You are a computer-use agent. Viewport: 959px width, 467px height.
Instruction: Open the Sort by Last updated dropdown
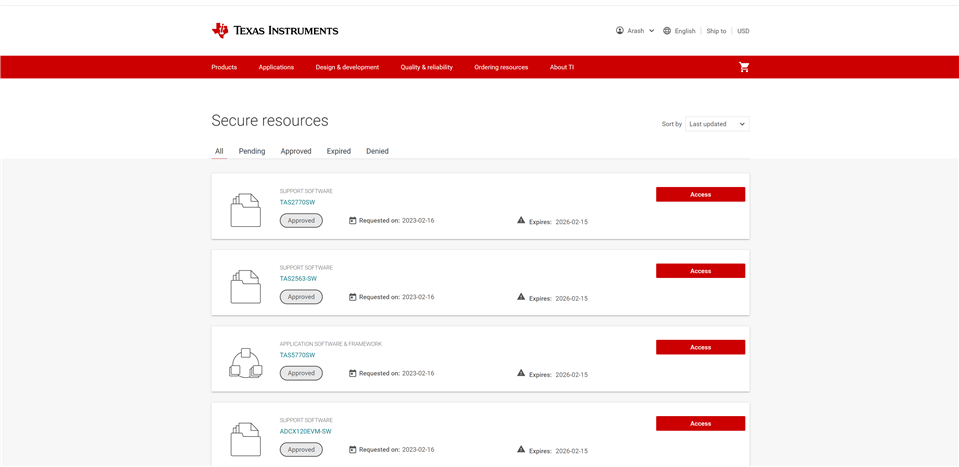(717, 124)
